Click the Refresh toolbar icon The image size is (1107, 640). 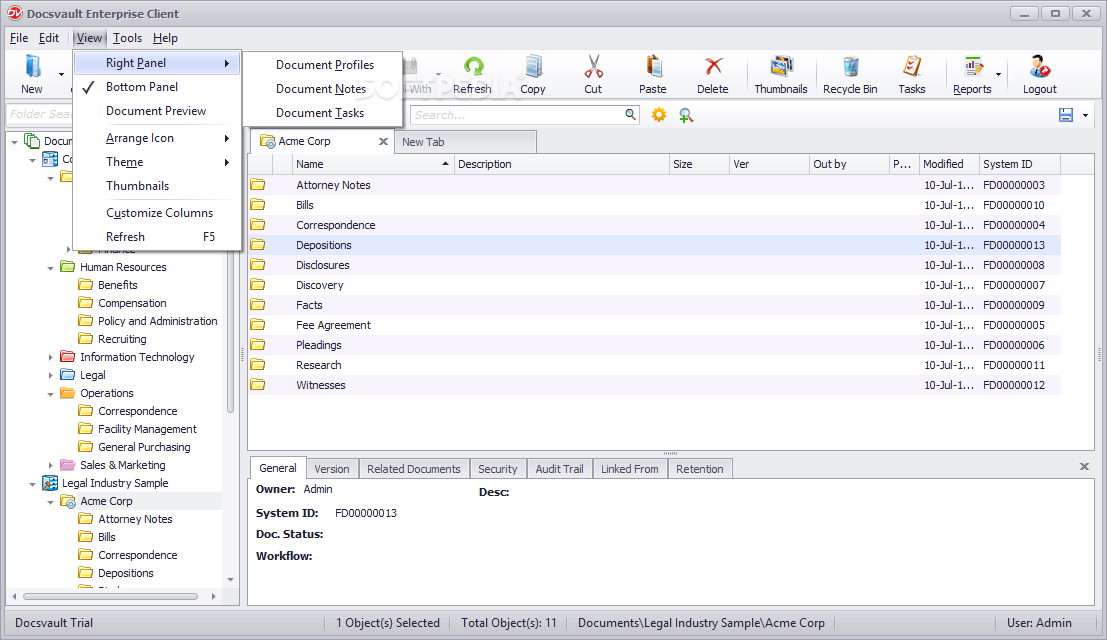click(473, 66)
